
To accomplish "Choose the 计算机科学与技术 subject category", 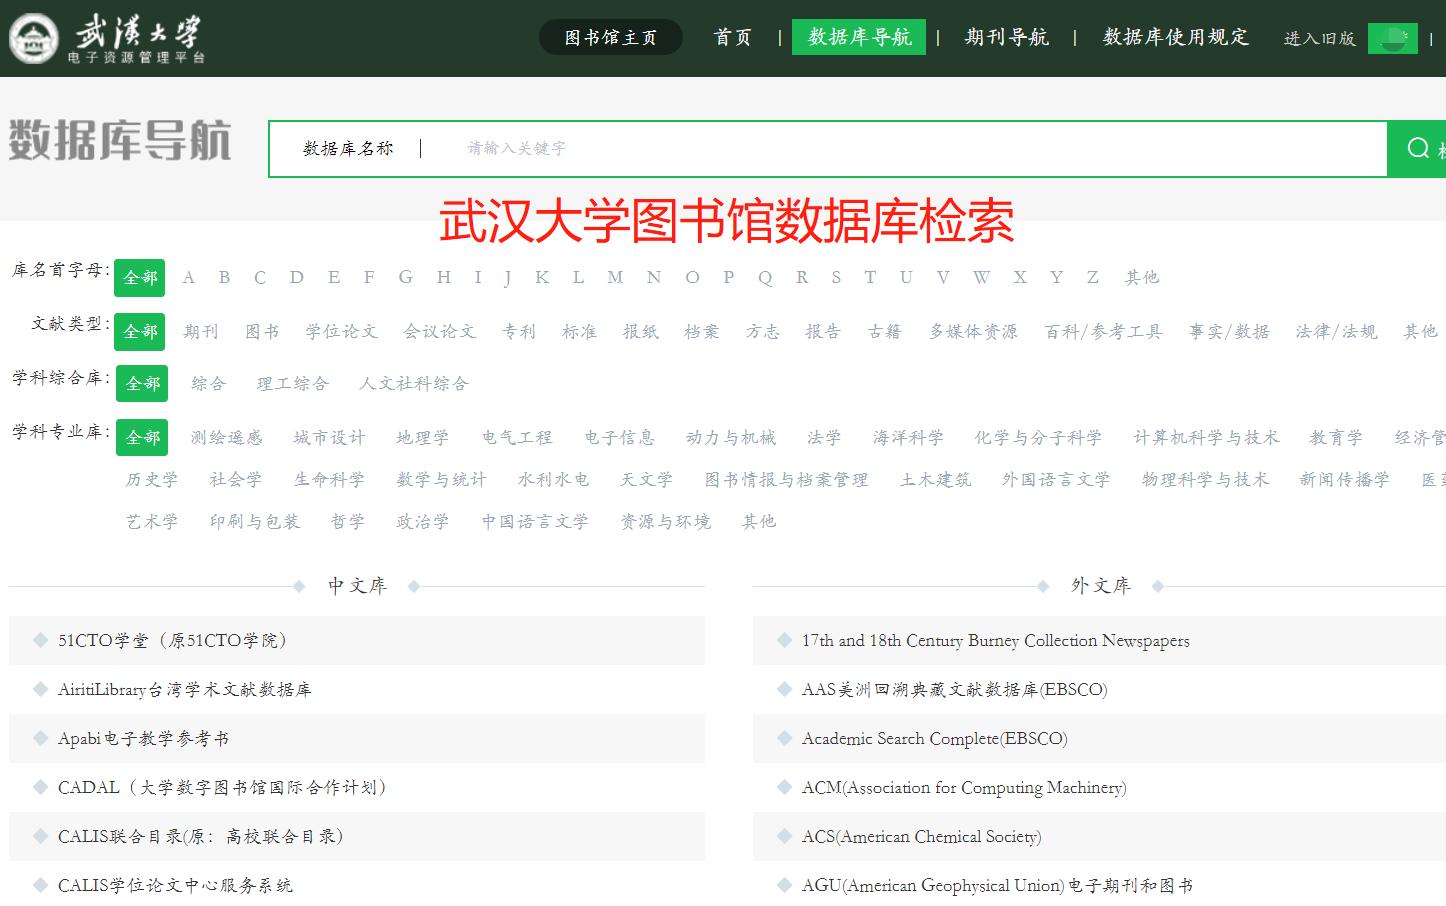I will [x=1206, y=437].
